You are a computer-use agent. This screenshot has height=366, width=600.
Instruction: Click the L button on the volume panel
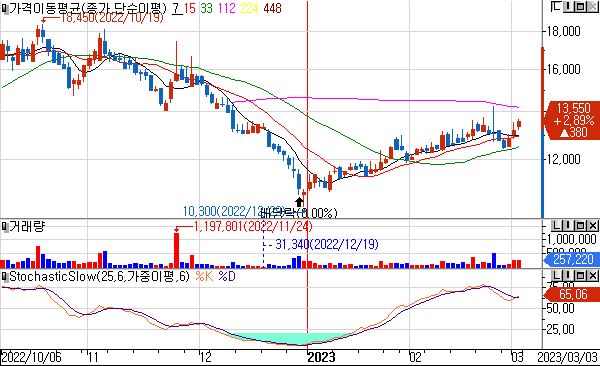[x=556, y=226]
